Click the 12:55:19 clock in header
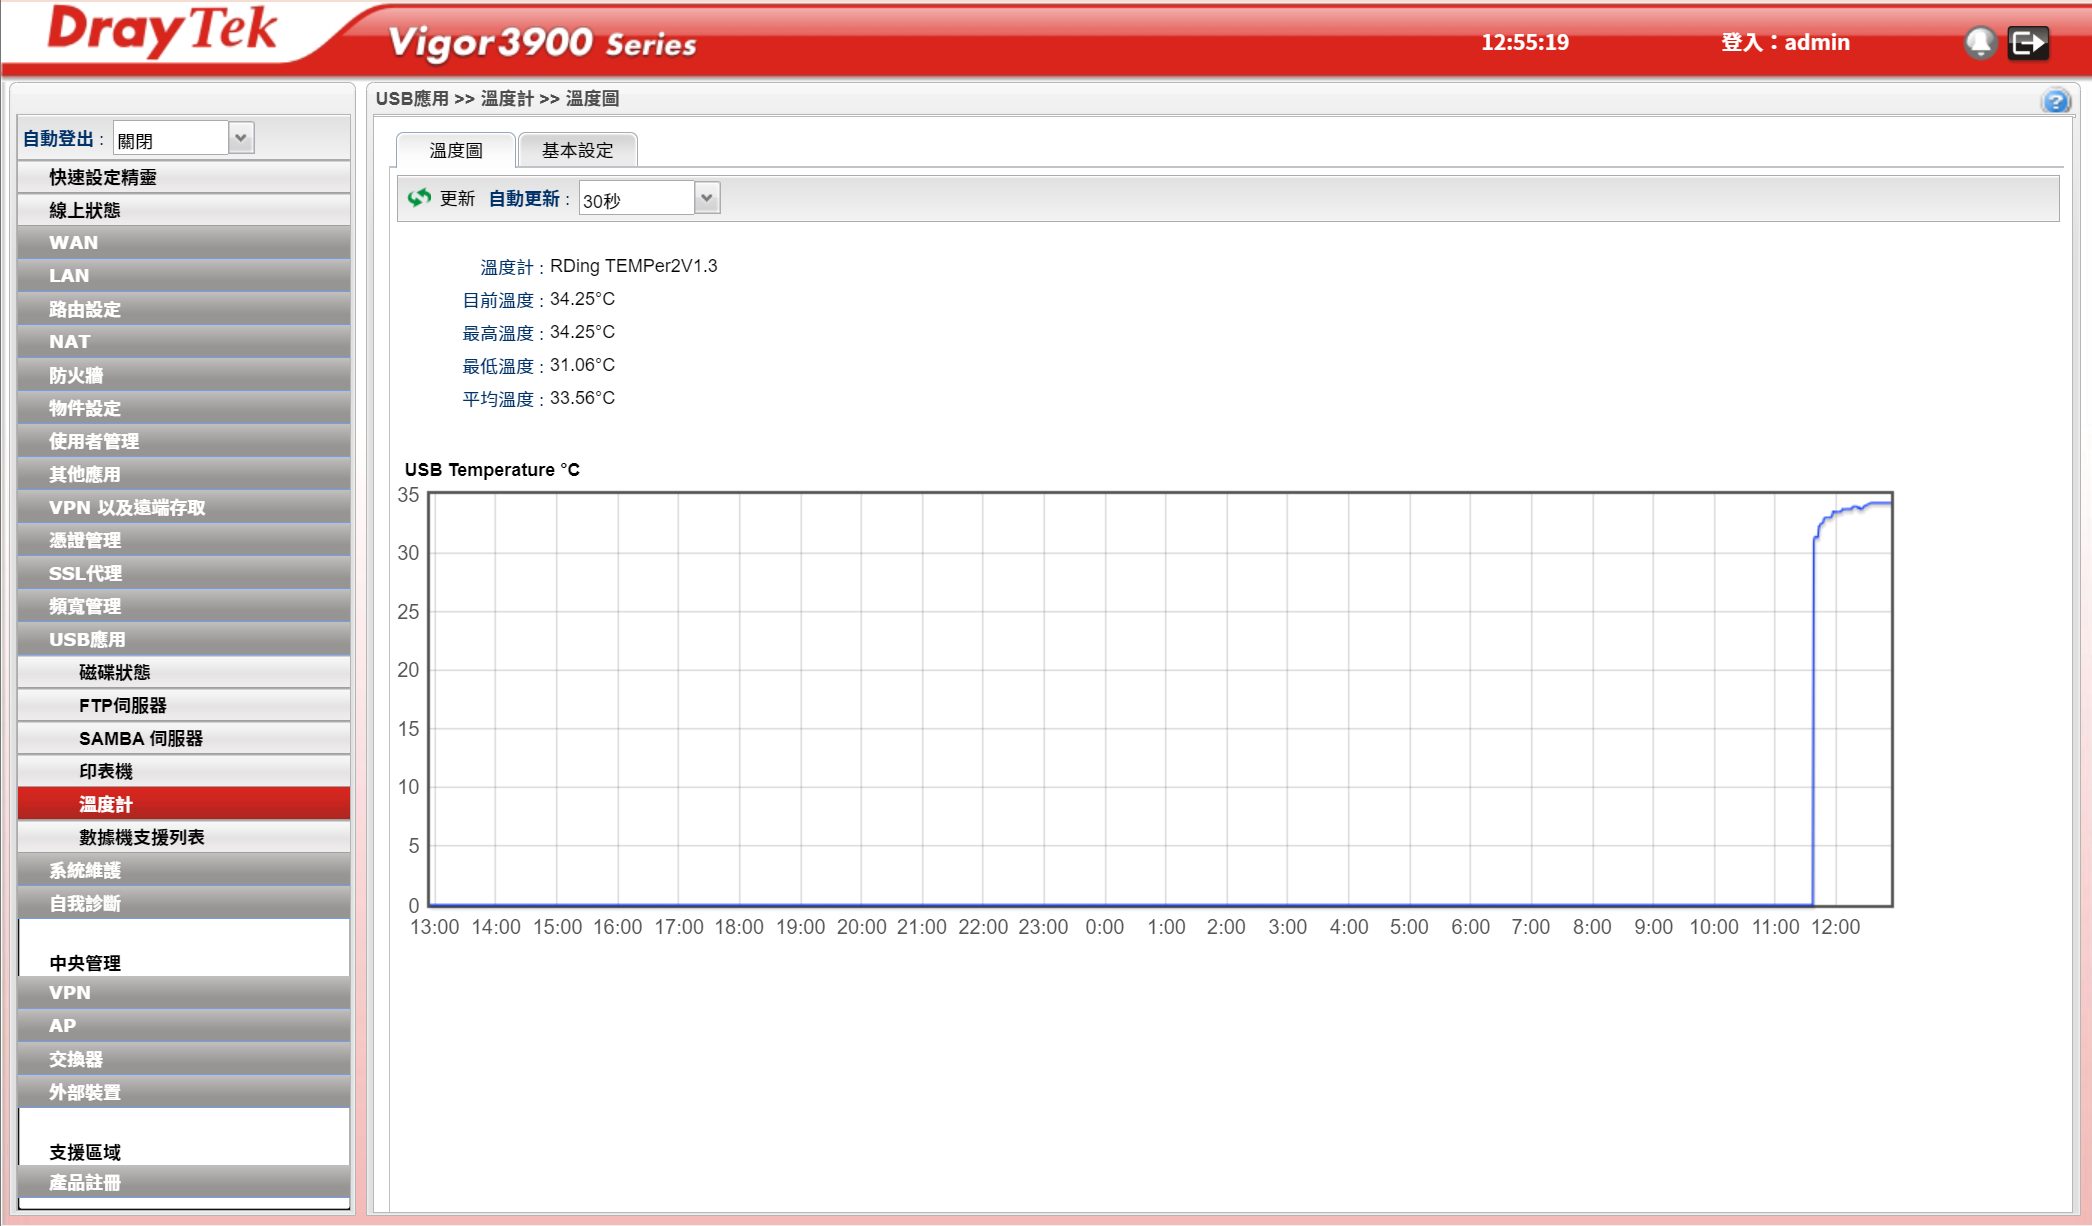The height and width of the screenshot is (1226, 2092). 1525,42
